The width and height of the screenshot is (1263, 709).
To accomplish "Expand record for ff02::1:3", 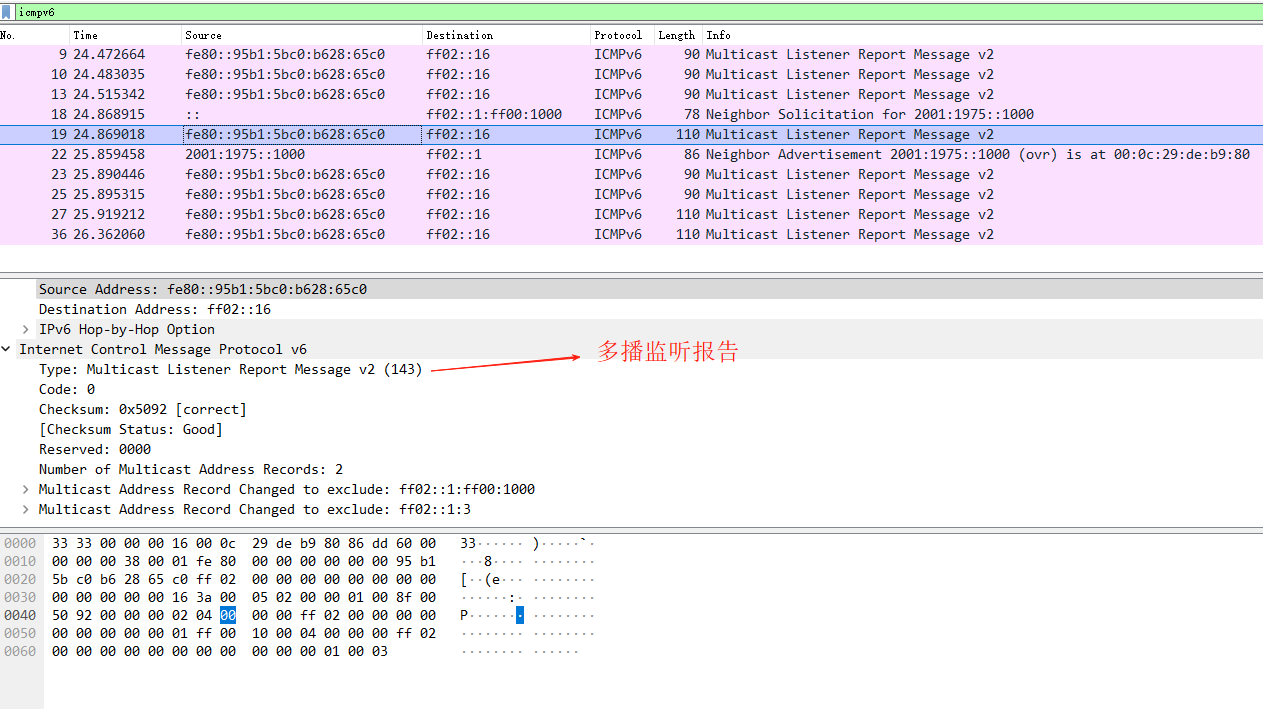I will pos(26,509).
